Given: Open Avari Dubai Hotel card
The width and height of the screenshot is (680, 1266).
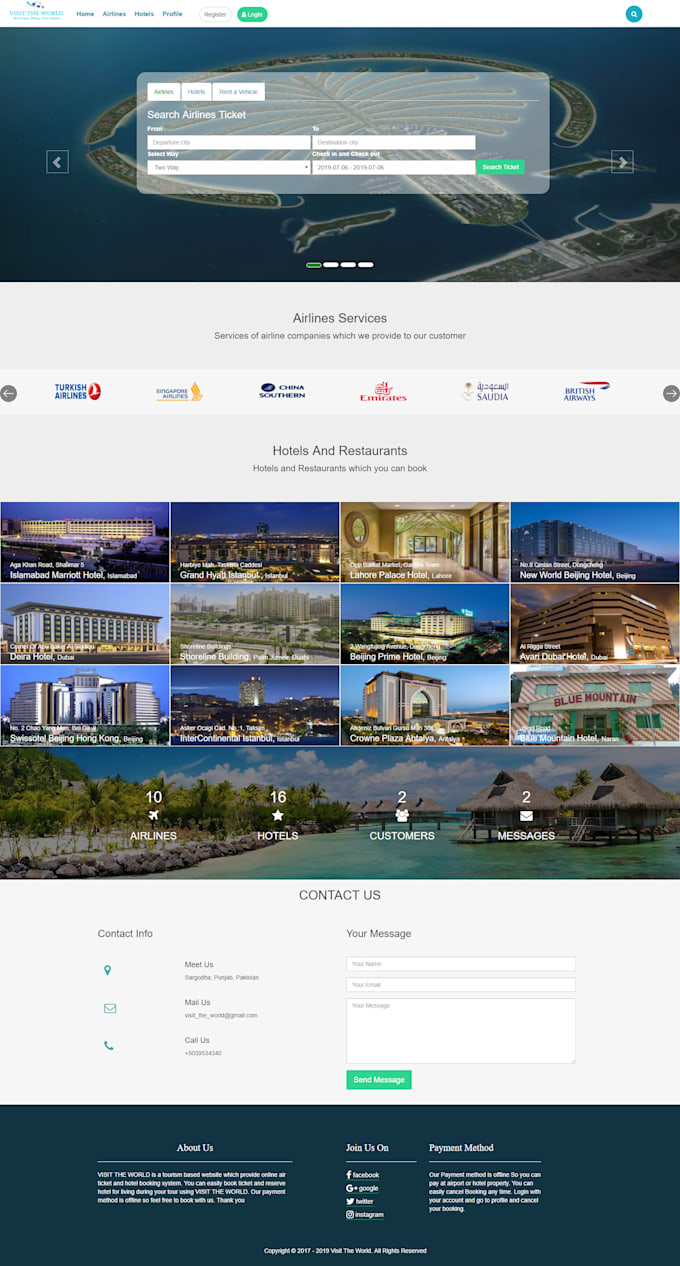Looking at the screenshot, I should point(595,624).
